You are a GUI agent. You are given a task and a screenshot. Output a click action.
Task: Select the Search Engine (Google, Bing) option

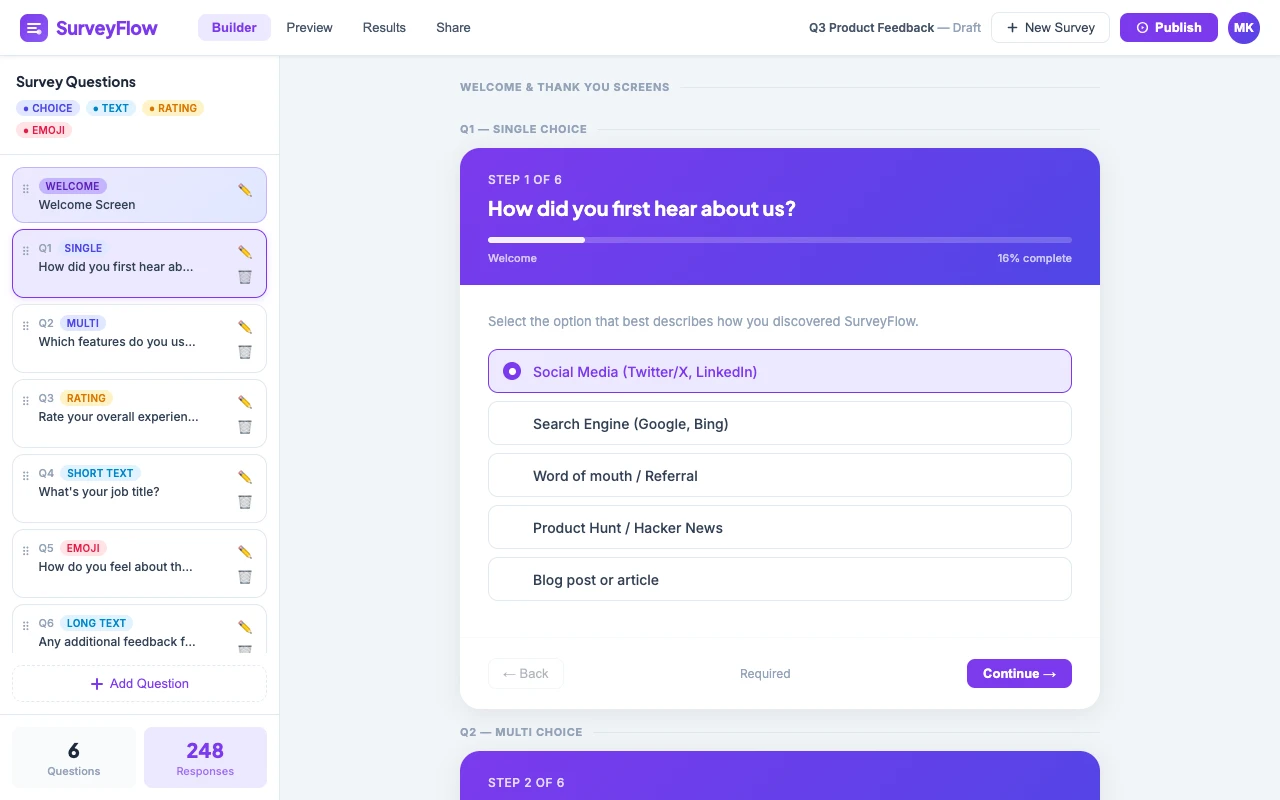pos(780,423)
